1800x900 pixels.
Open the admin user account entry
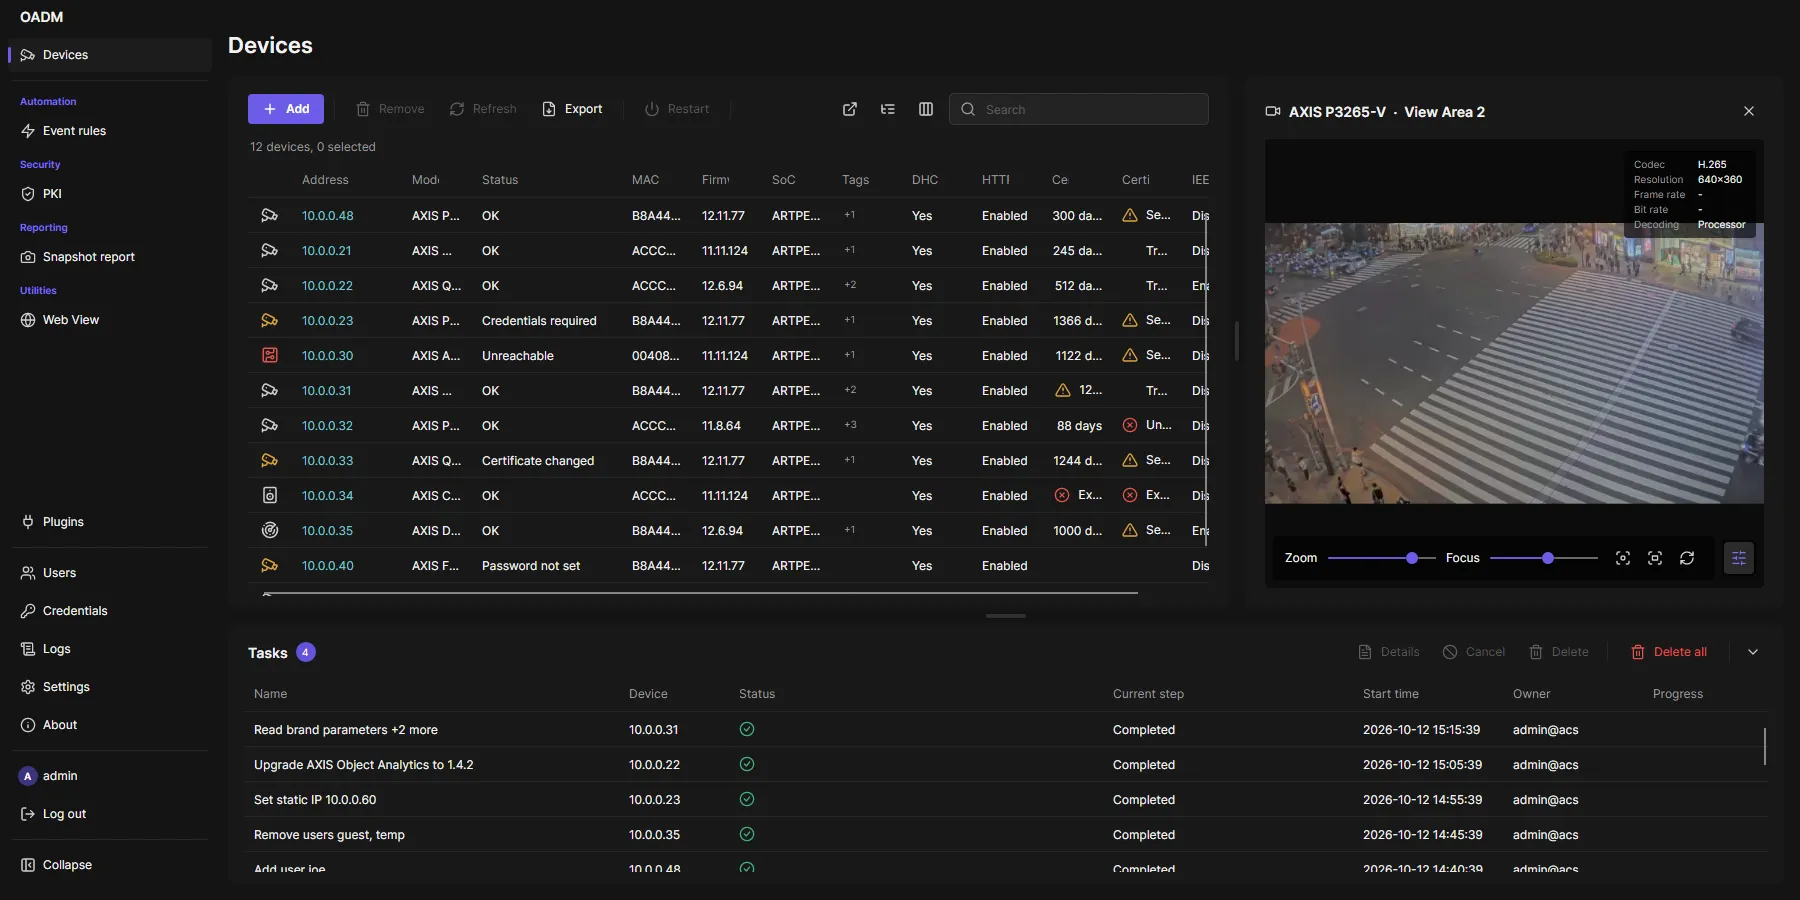coord(110,776)
